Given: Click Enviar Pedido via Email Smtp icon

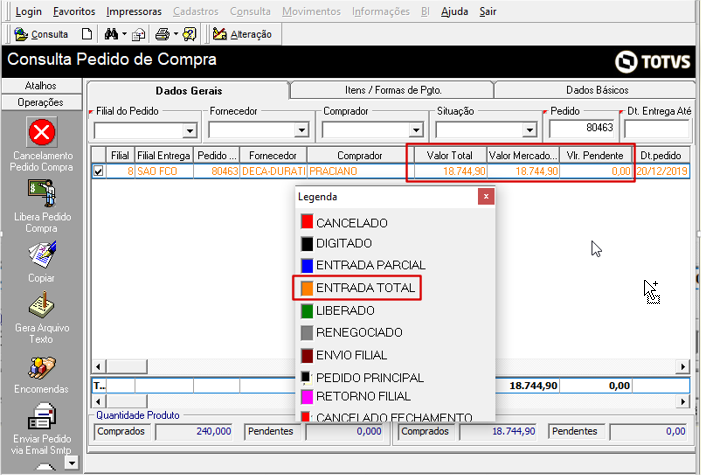Looking at the screenshot, I should tap(42, 416).
